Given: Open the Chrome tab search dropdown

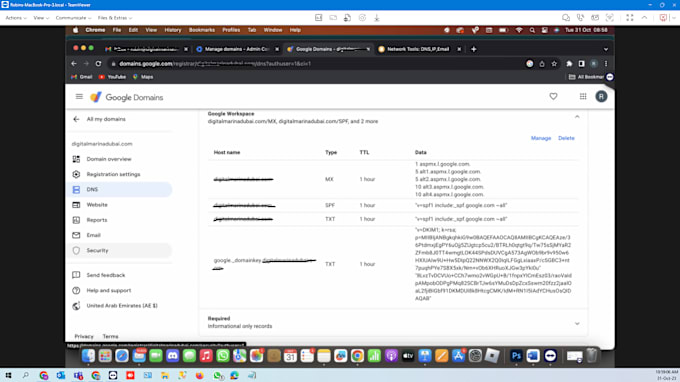Looking at the screenshot, I should [x=606, y=49].
